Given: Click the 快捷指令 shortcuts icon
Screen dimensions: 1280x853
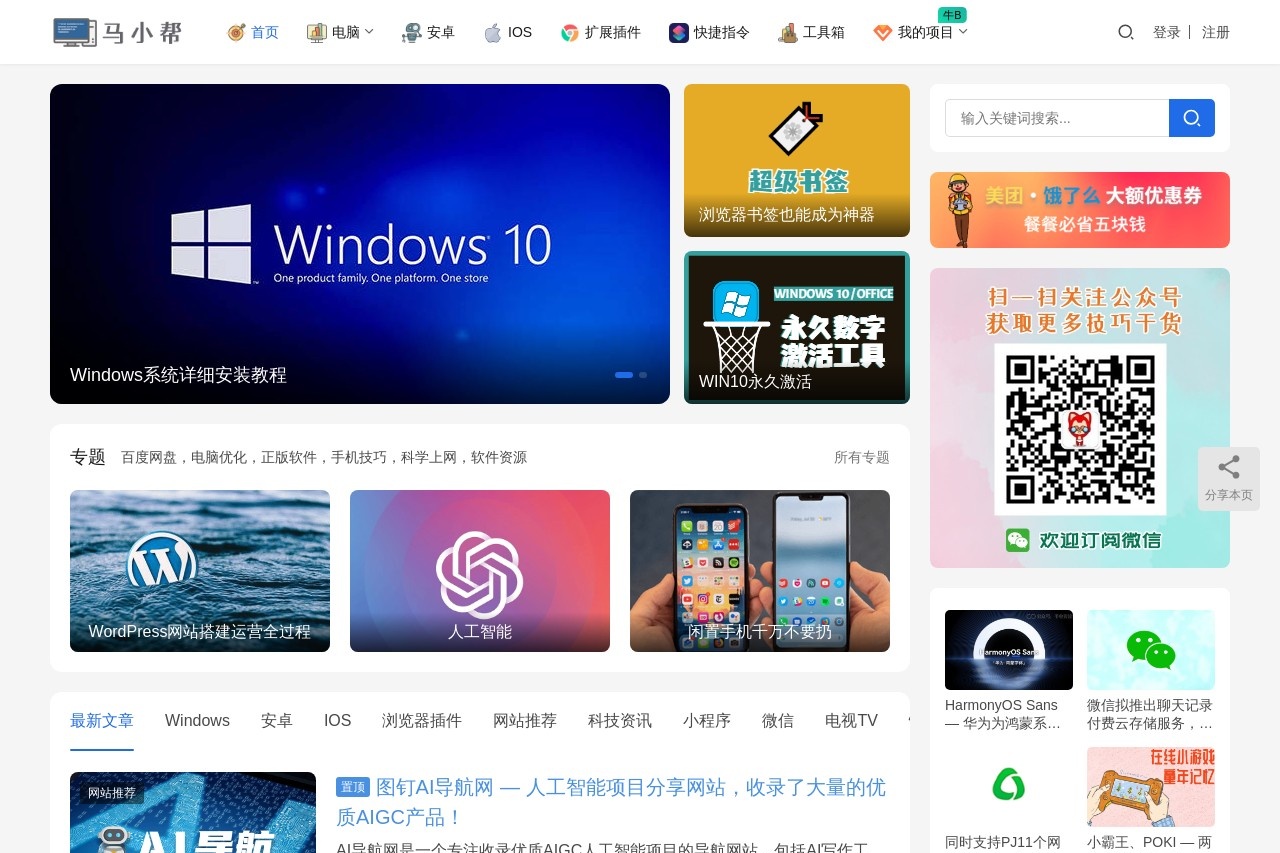Looking at the screenshot, I should (x=679, y=32).
